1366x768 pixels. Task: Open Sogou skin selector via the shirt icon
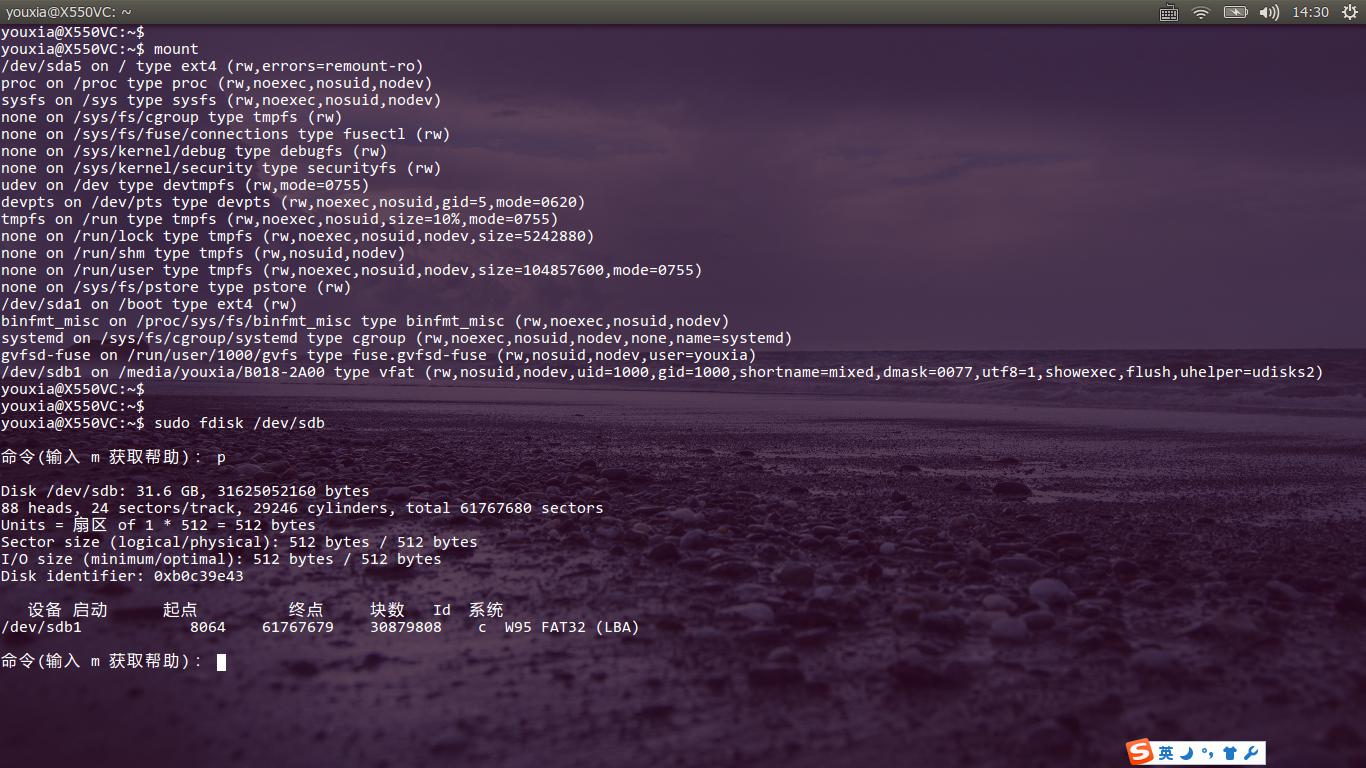click(x=1230, y=753)
